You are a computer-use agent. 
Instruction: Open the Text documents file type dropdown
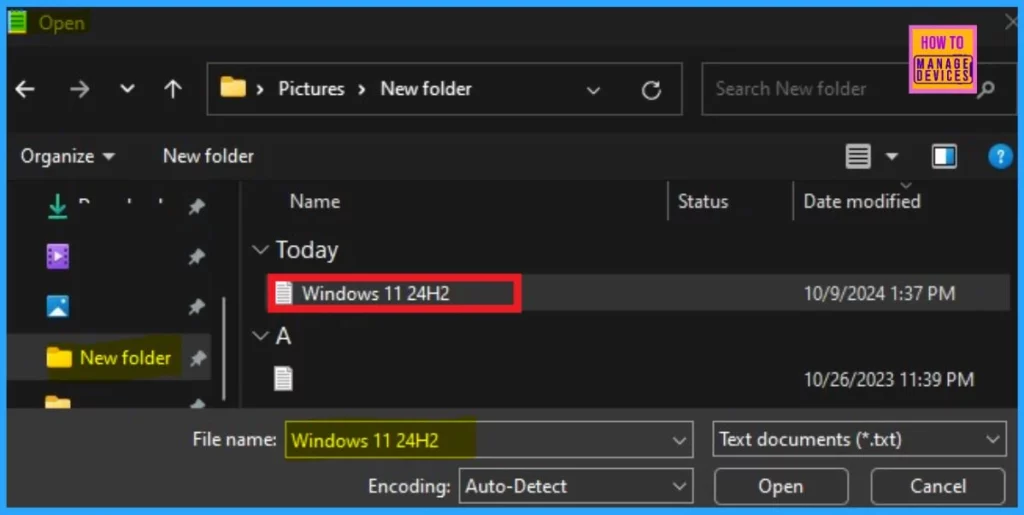coord(859,439)
